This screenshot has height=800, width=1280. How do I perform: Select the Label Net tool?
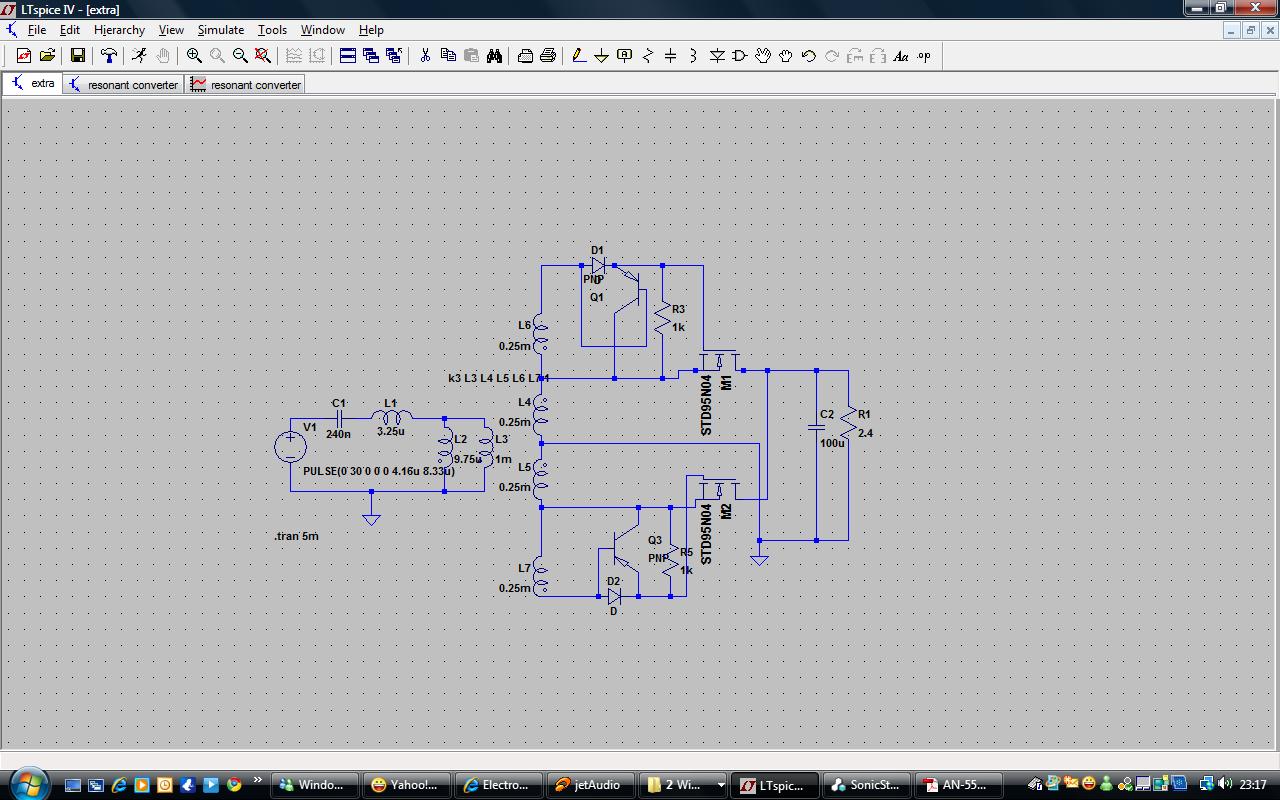pyautogui.click(x=624, y=56)
